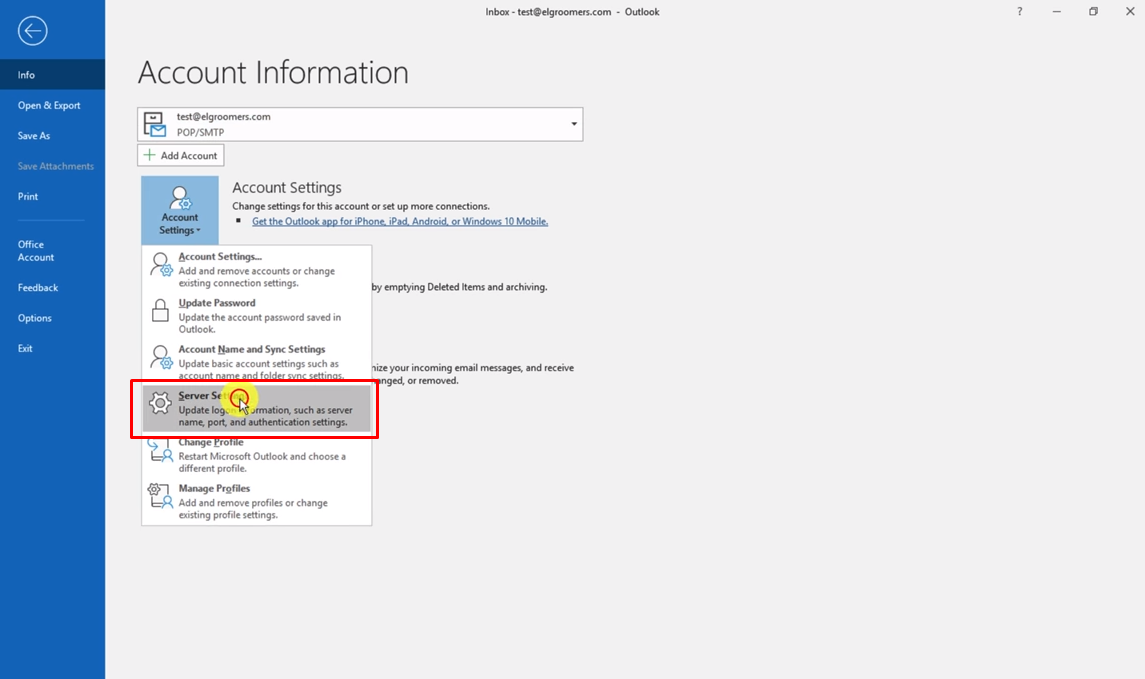Click the padlock icon for Update Password
Viewport: 1145px width, 679px height.
point(160,310)
